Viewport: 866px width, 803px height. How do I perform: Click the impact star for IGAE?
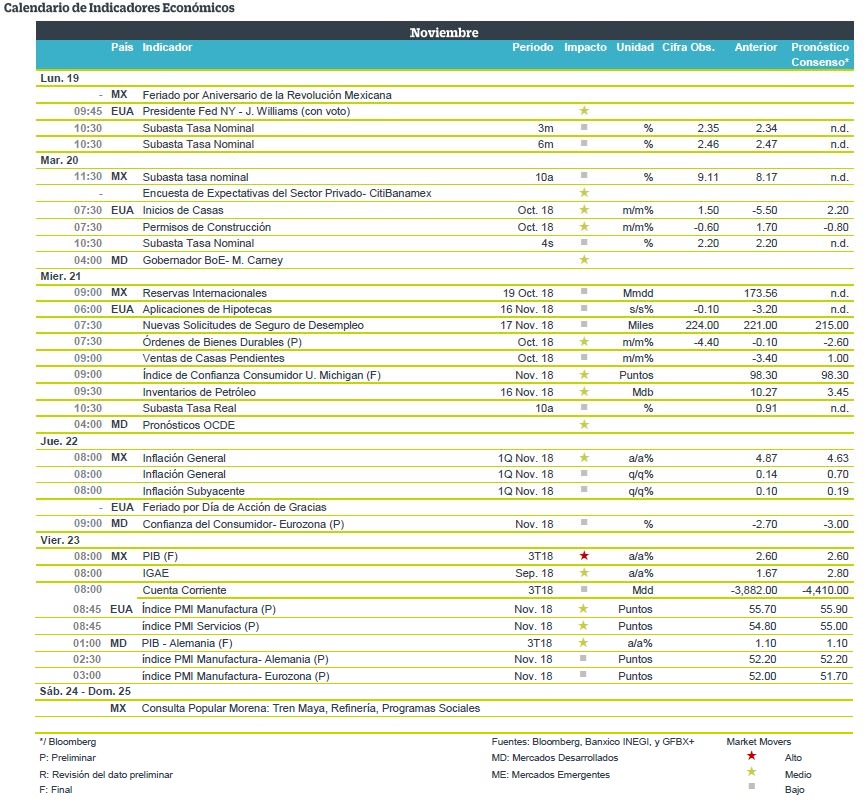pyautogui.click(x=584, y=573)
